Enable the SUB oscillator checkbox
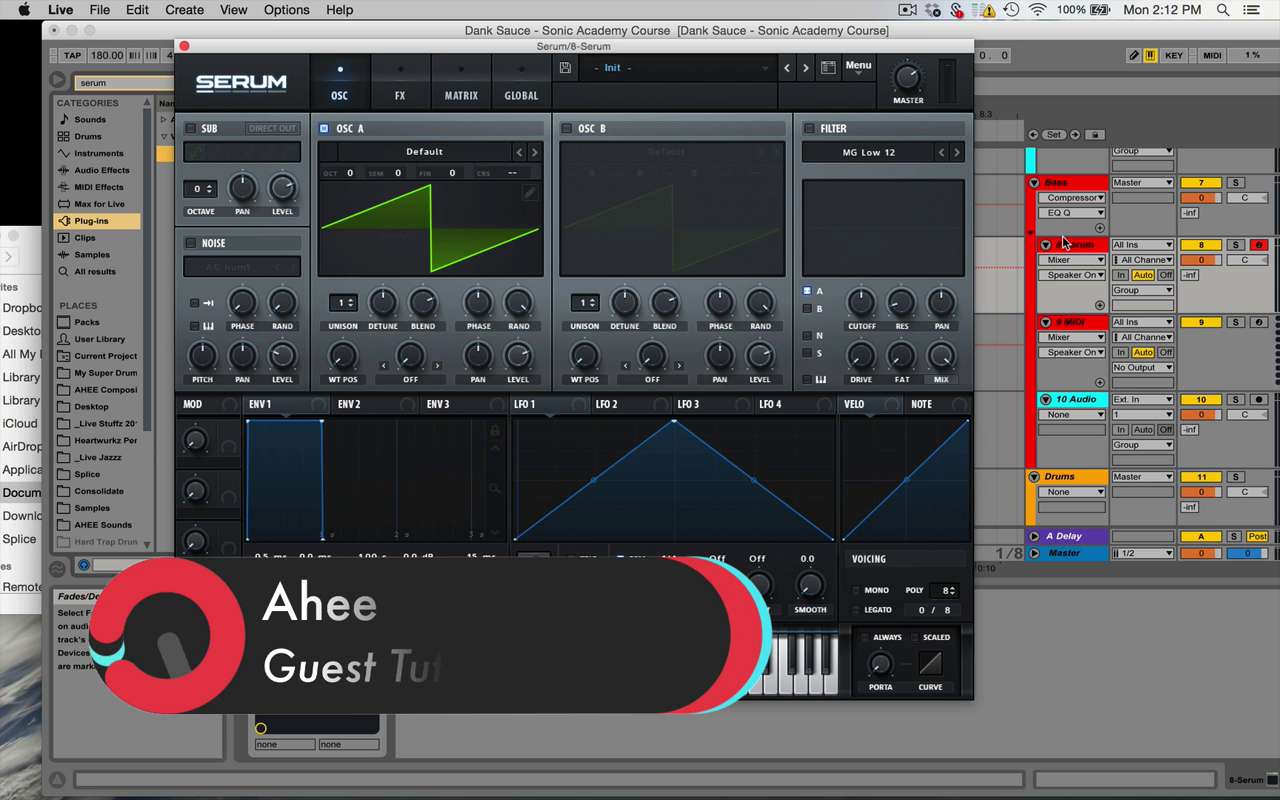Viewport: 1280px width, 800px height. [191, 129]
